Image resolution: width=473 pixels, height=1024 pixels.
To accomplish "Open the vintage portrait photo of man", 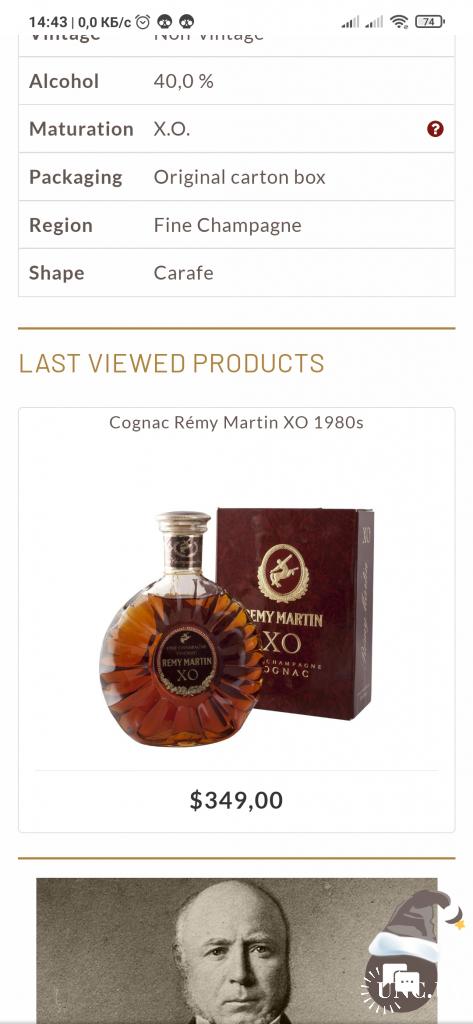I will pos(236,950).
